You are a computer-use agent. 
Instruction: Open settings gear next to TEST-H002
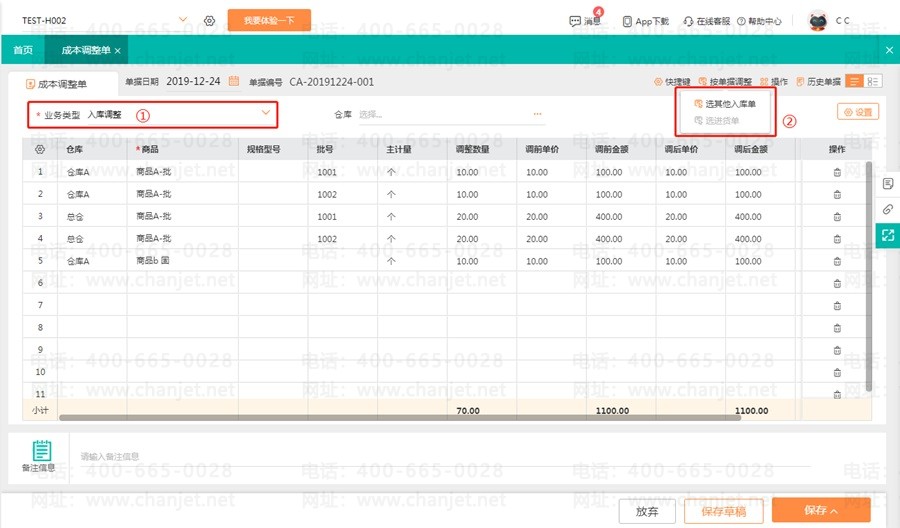tap(210, 21)
